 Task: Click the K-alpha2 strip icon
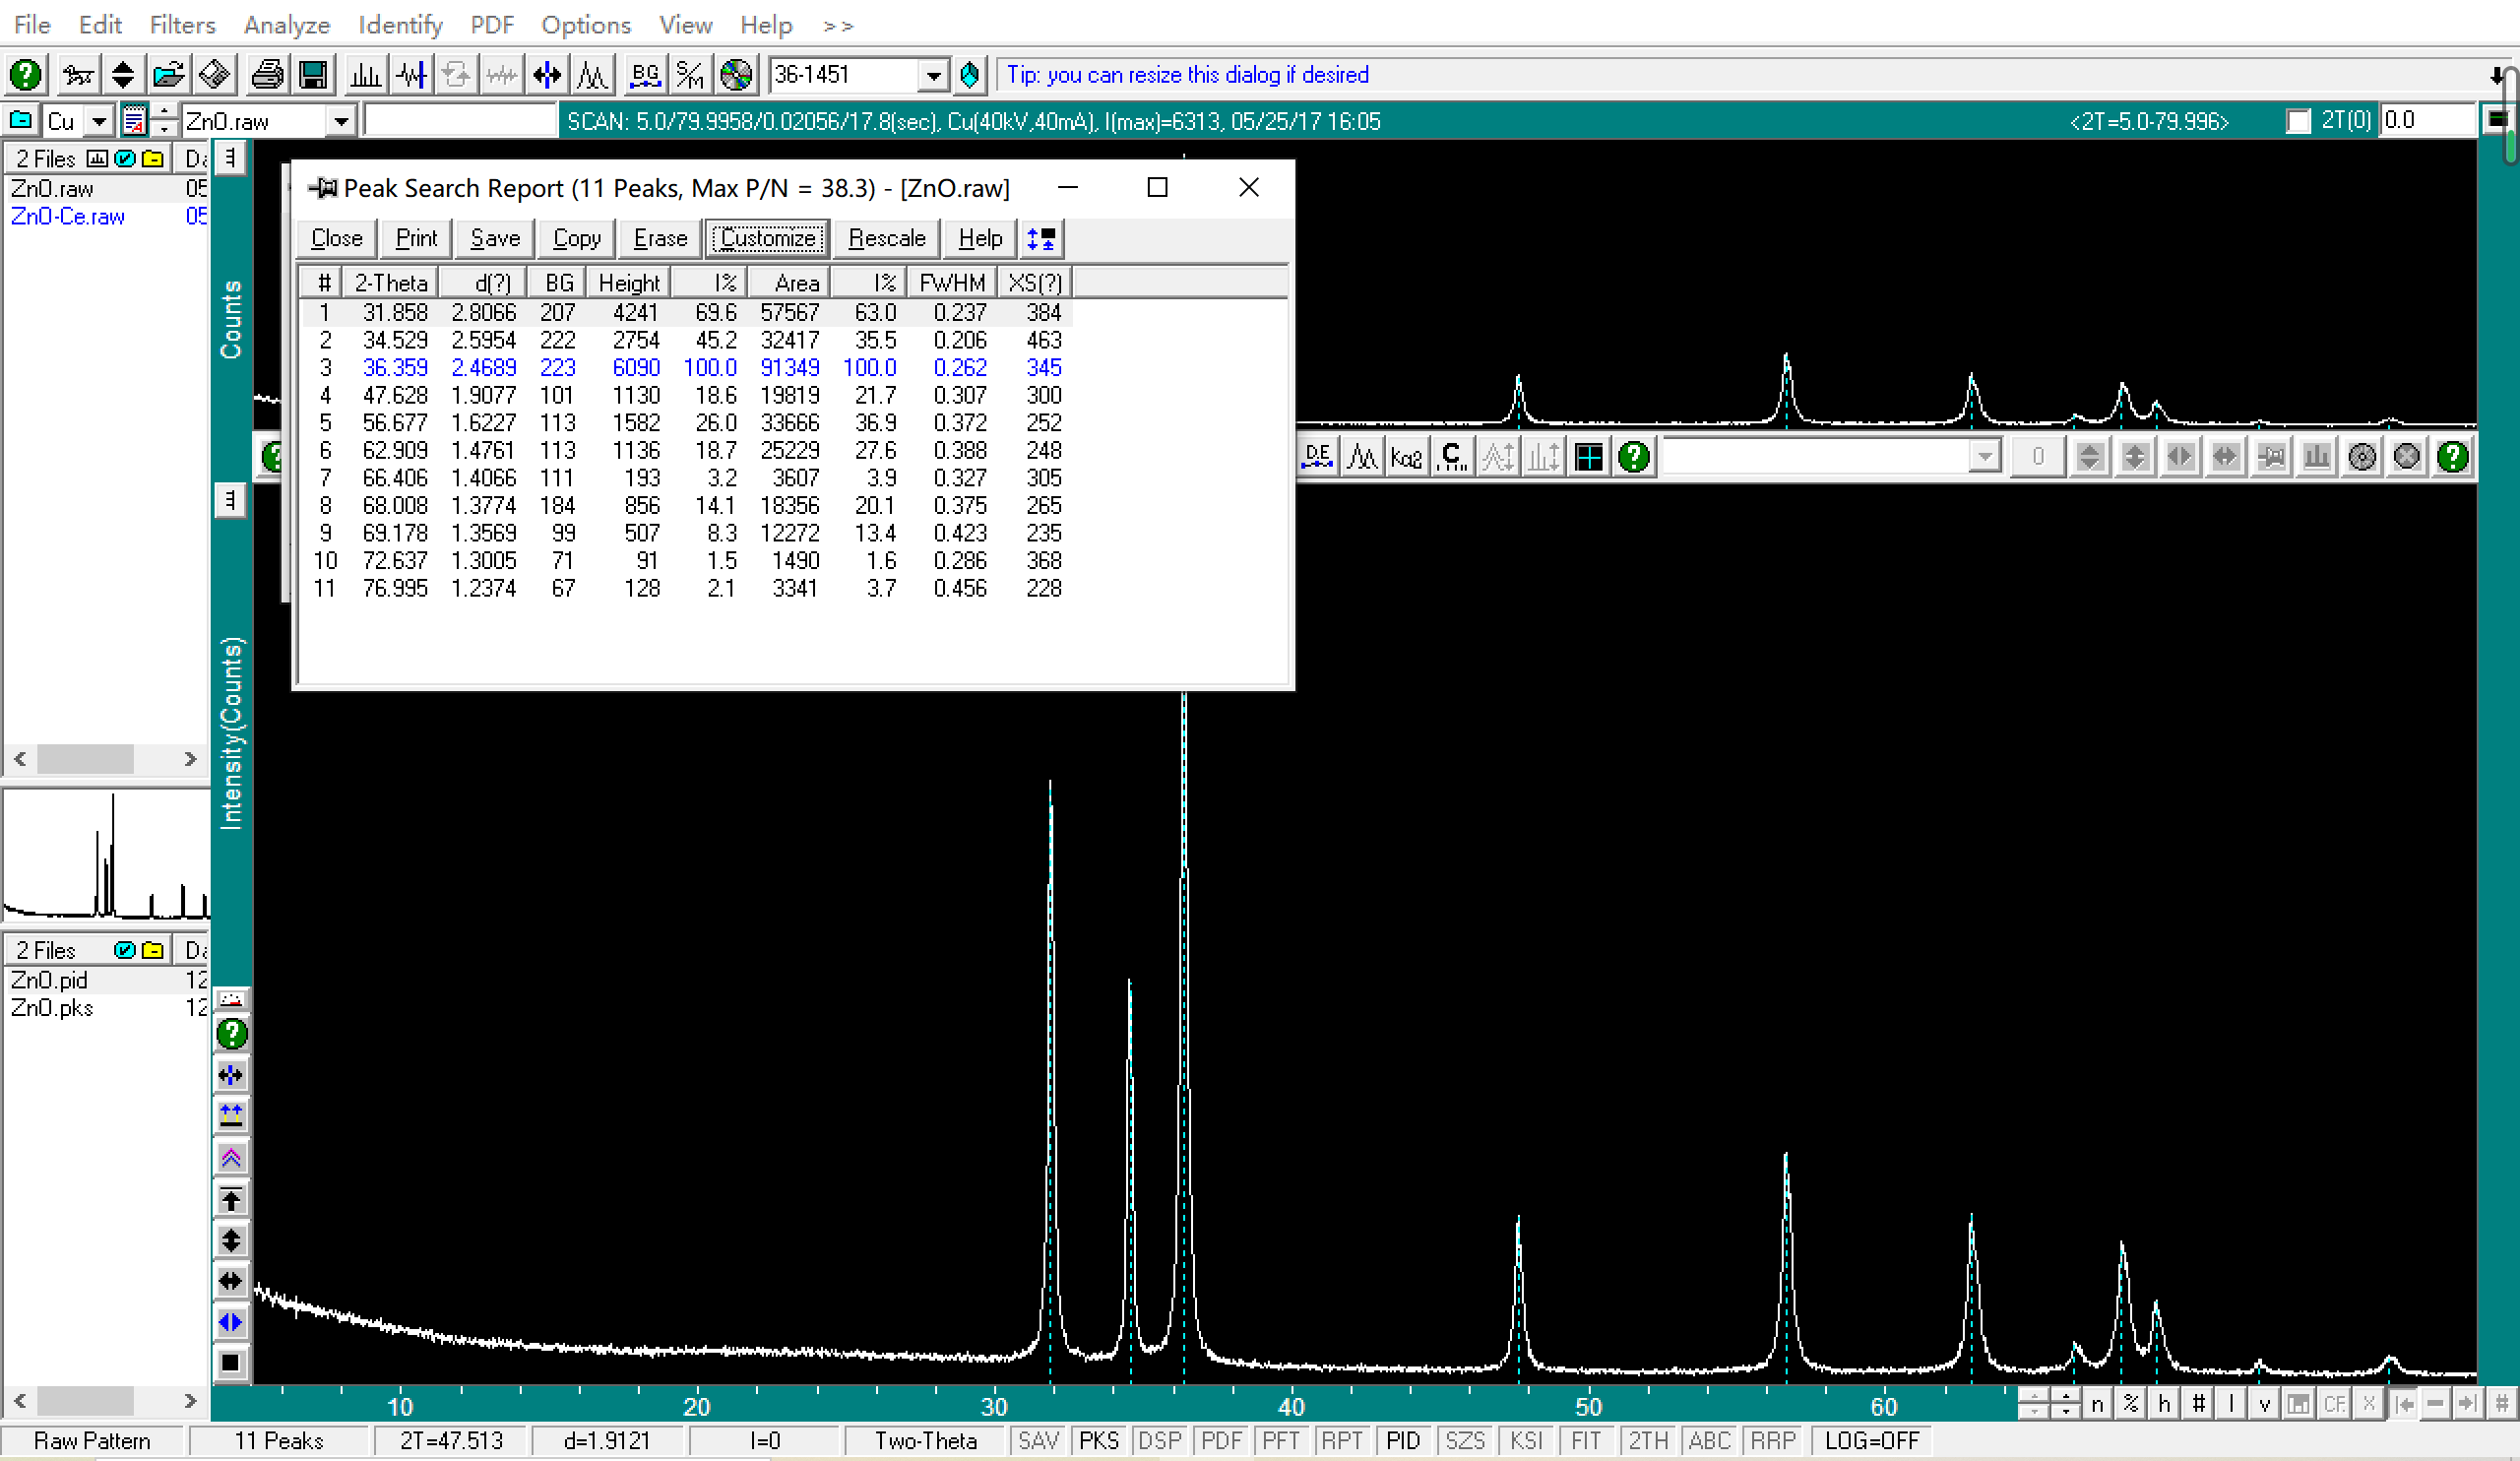[x=1406, y=457]
